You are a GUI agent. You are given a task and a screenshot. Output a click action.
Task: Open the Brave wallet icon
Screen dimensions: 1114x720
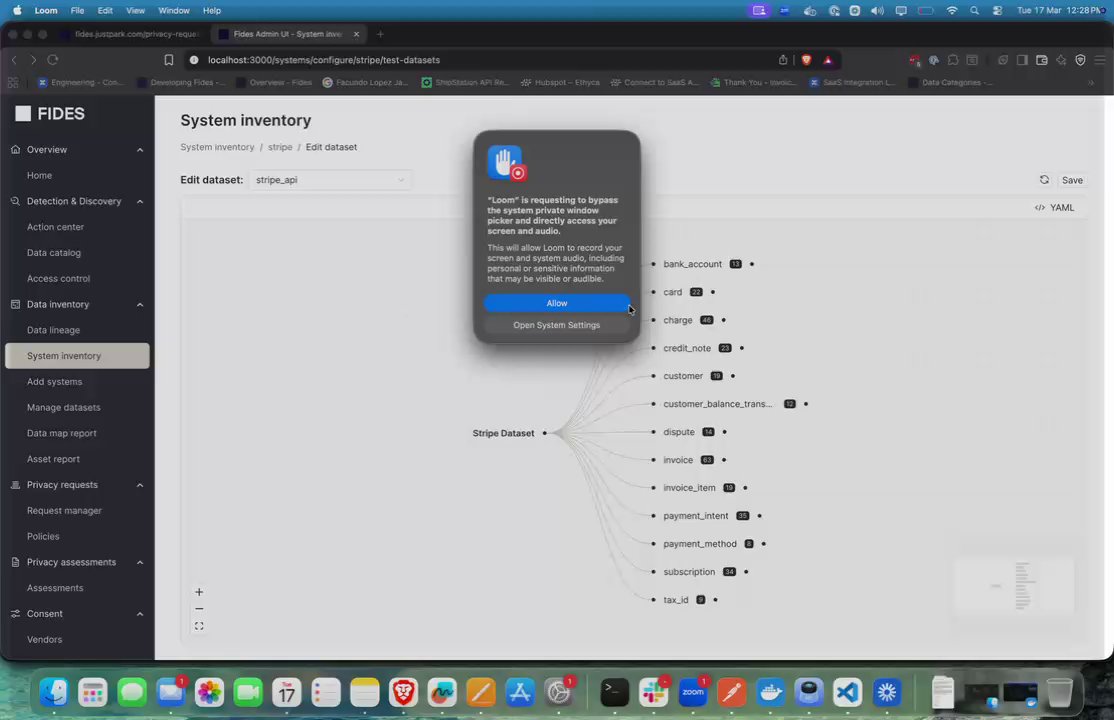pos(1042,60)
